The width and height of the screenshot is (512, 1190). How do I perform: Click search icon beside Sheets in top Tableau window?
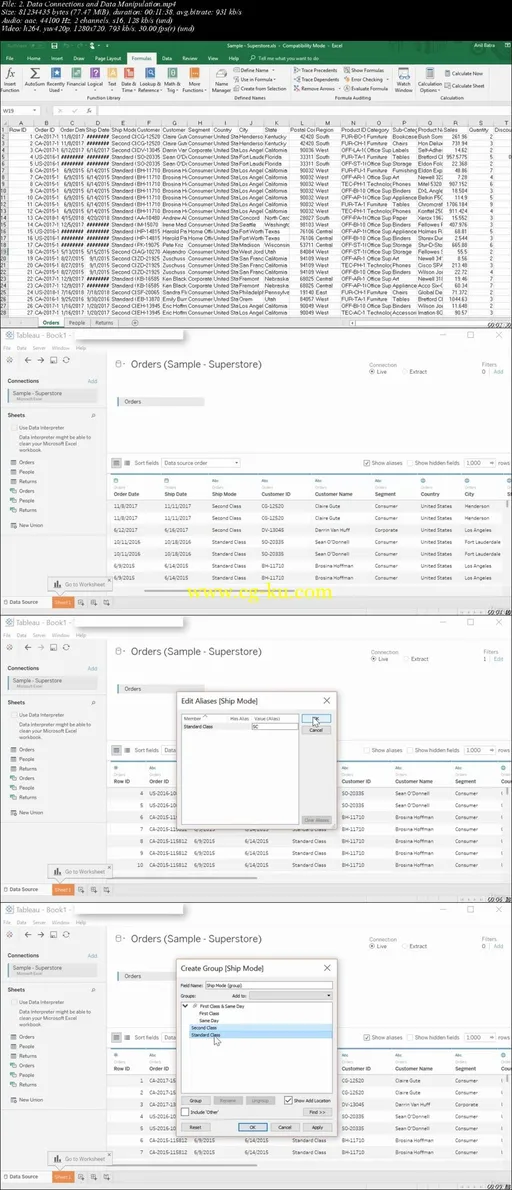[93, 416]
